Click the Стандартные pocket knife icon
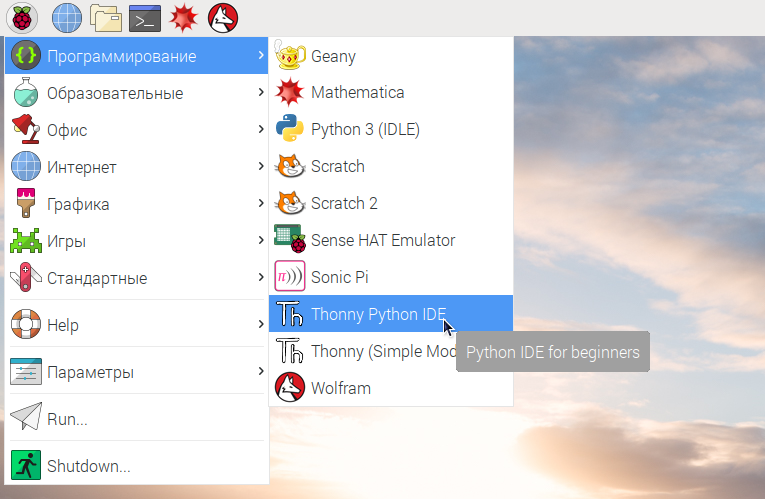The width and height of the screenshot is (765, 499). (26, 277)
